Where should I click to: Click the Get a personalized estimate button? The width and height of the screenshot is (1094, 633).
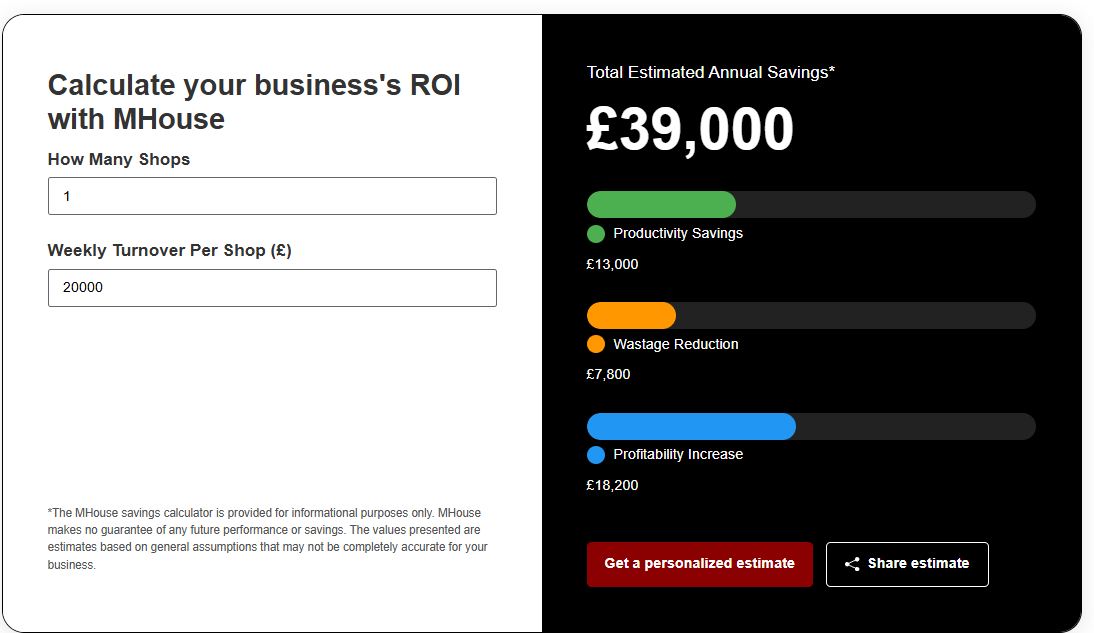point(700,563)
